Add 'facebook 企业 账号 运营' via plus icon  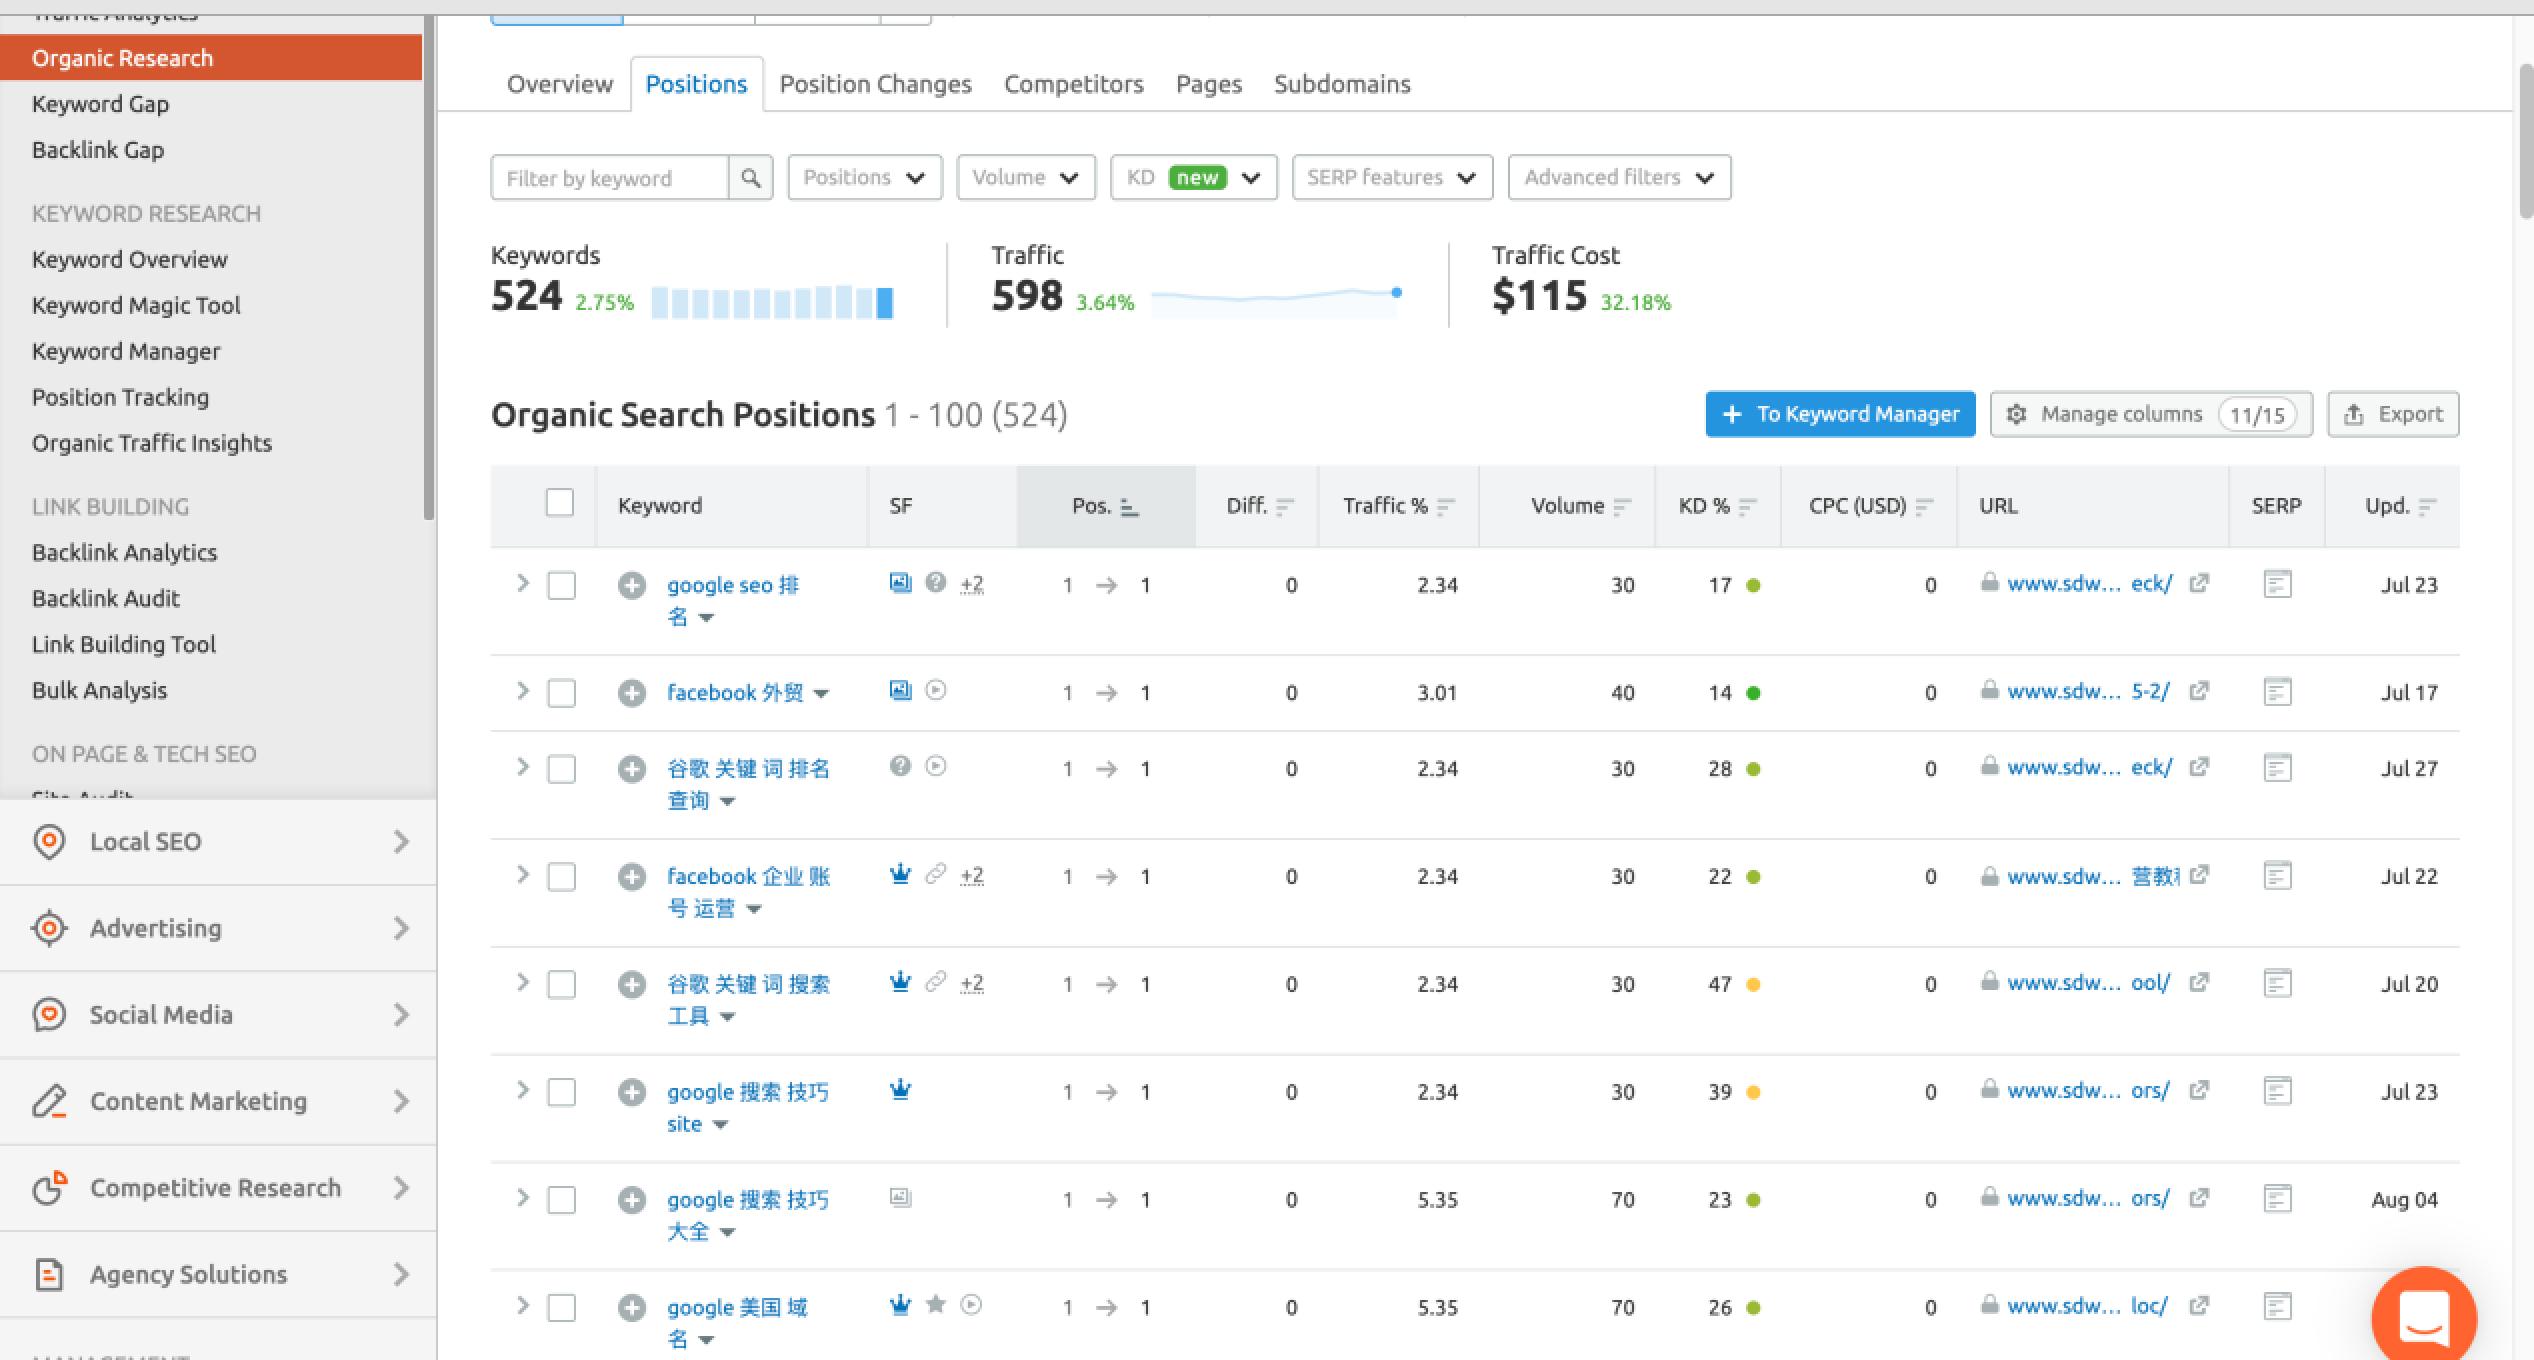[631, 877]
